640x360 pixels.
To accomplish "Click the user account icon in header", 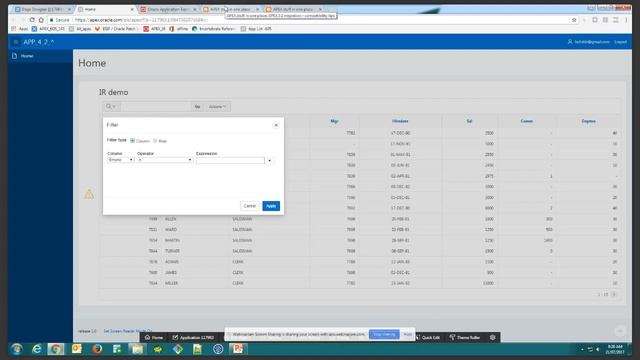I will (570, 42).
